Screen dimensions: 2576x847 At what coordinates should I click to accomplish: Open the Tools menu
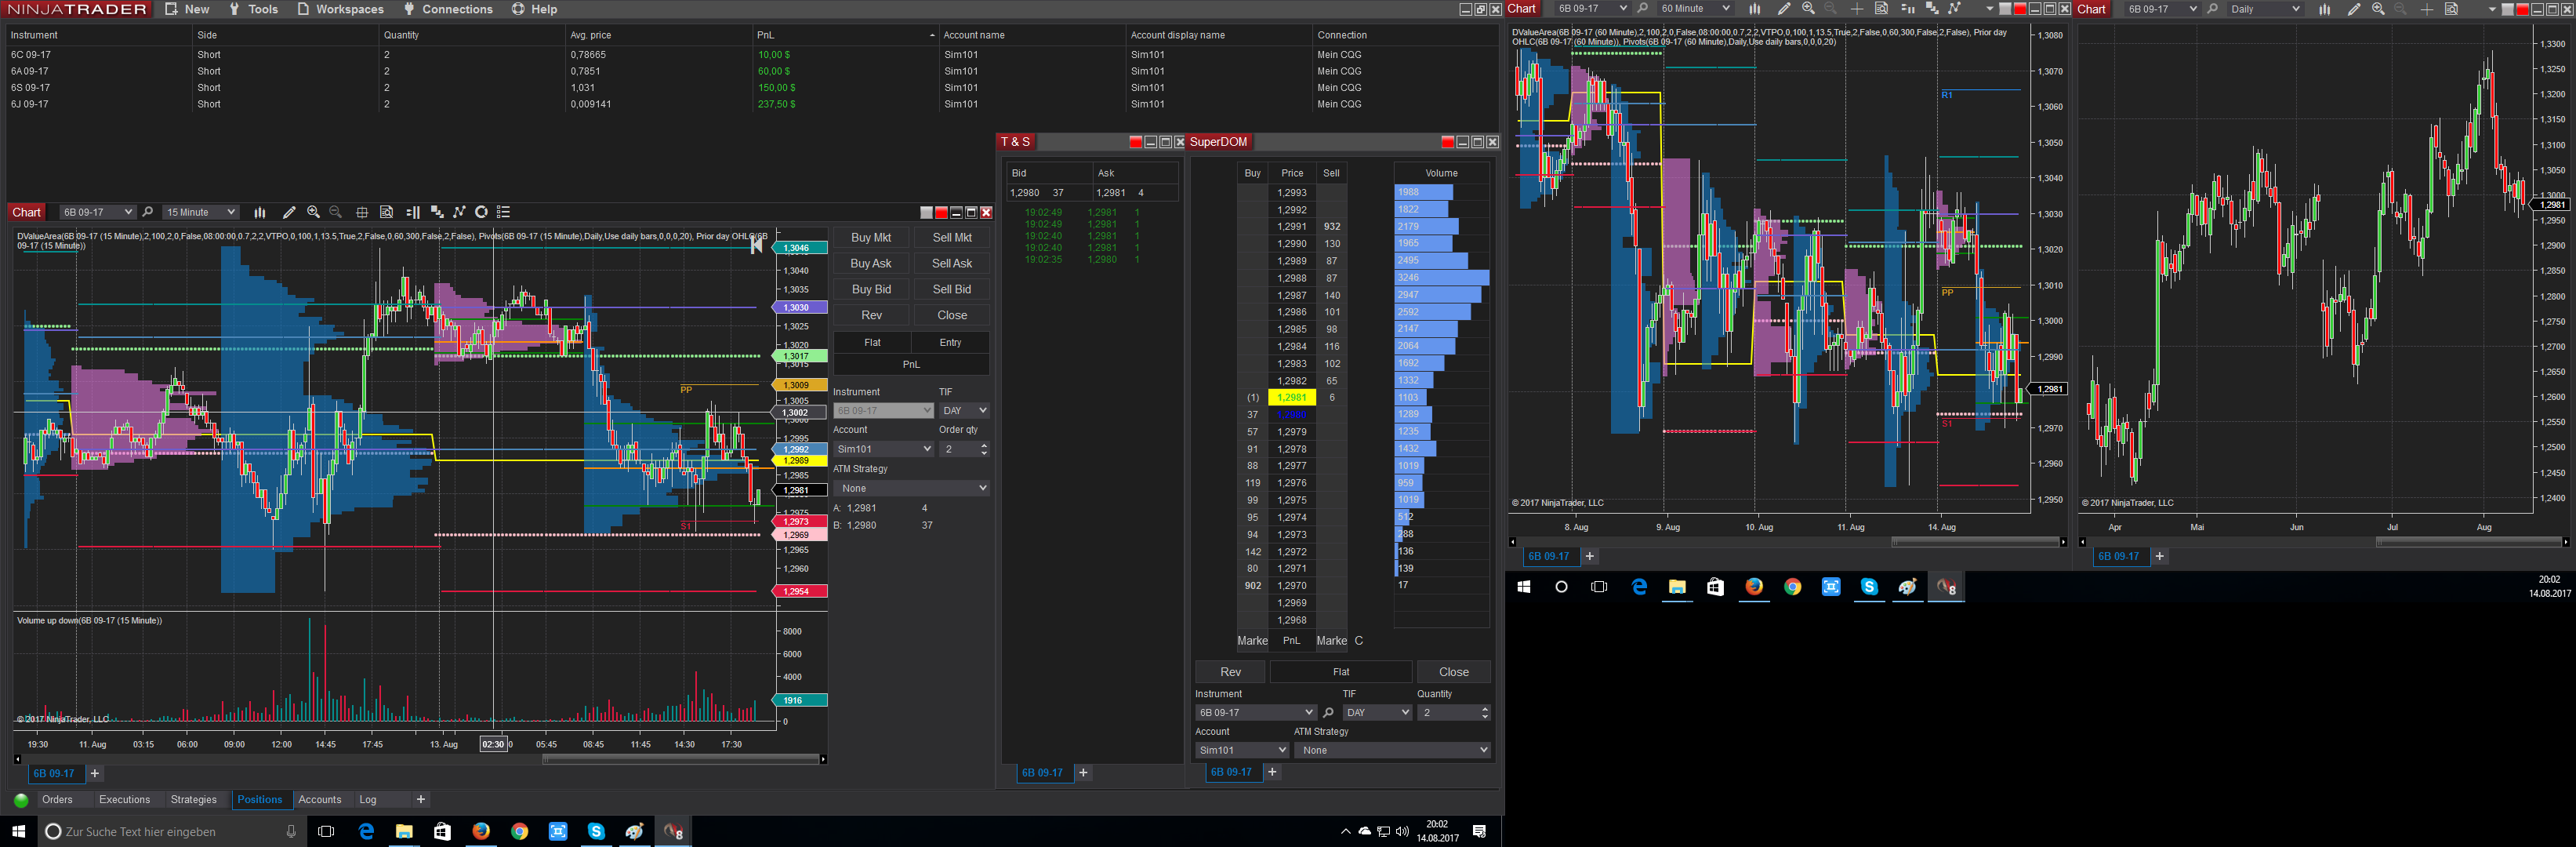(253, 9)
